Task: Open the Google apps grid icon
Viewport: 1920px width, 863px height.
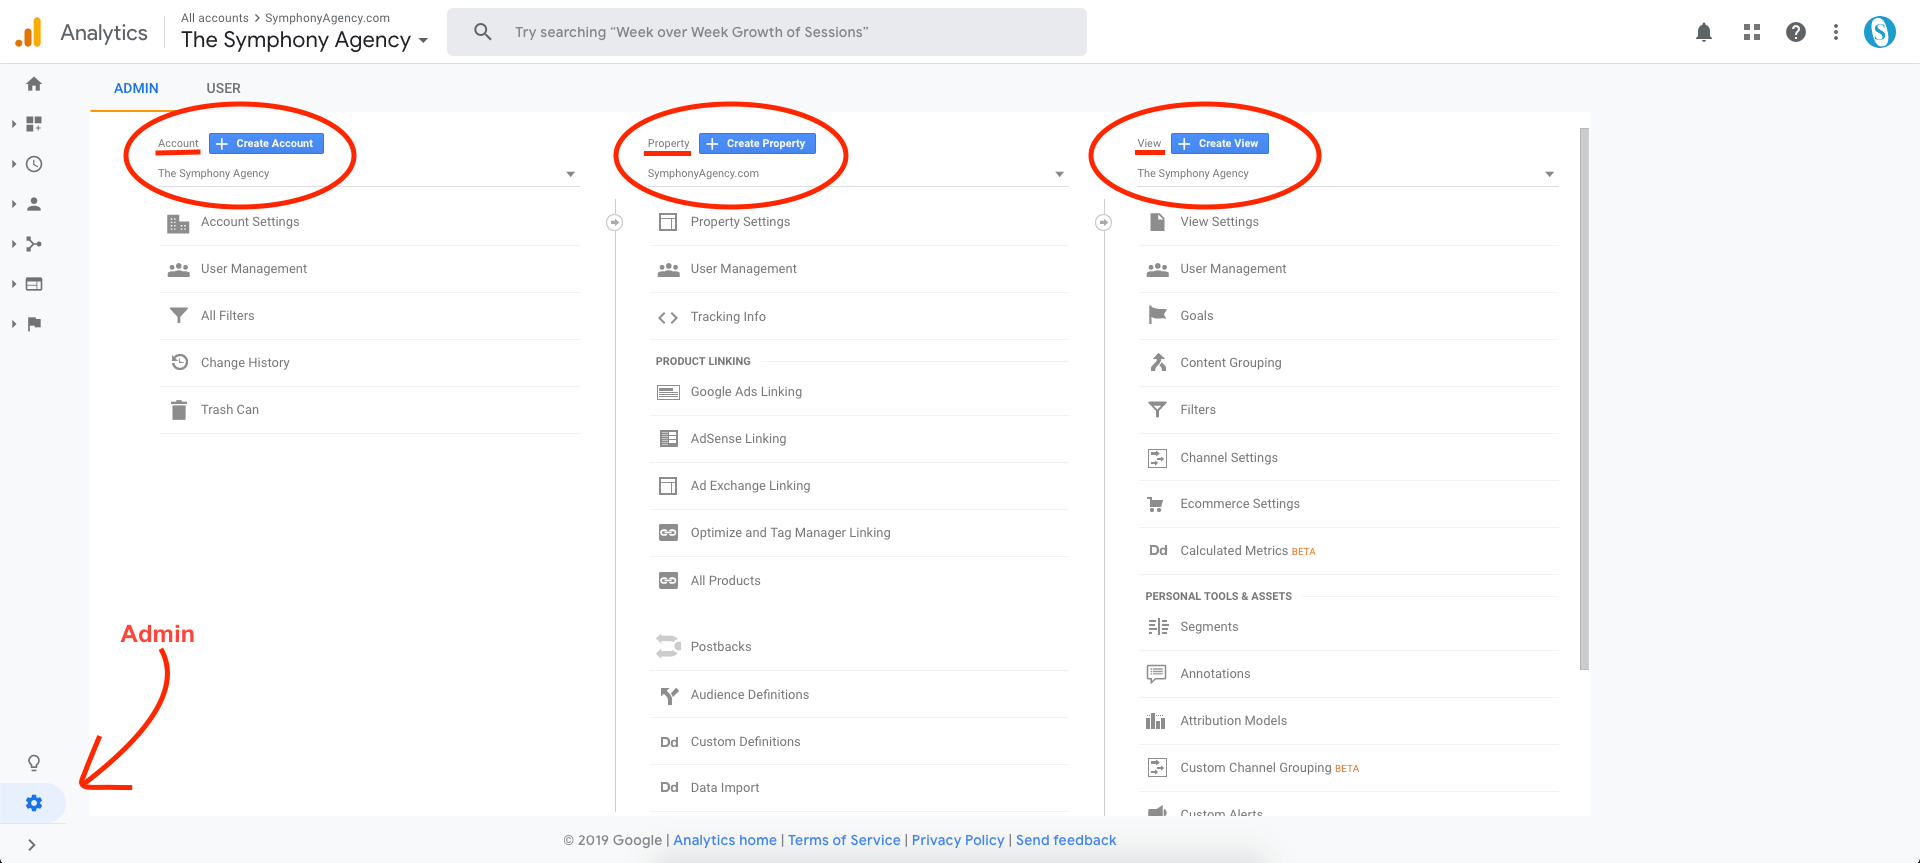Action: pos(1752,32)
